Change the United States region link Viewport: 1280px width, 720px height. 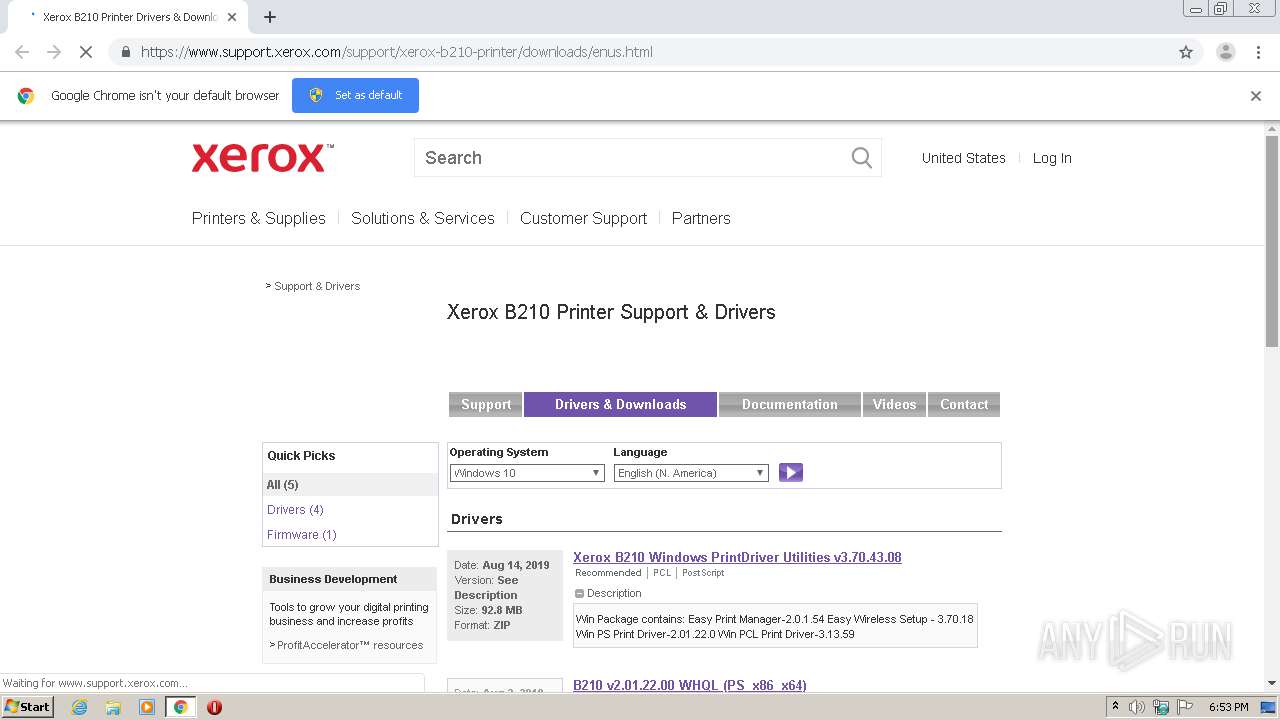[963, 158]
